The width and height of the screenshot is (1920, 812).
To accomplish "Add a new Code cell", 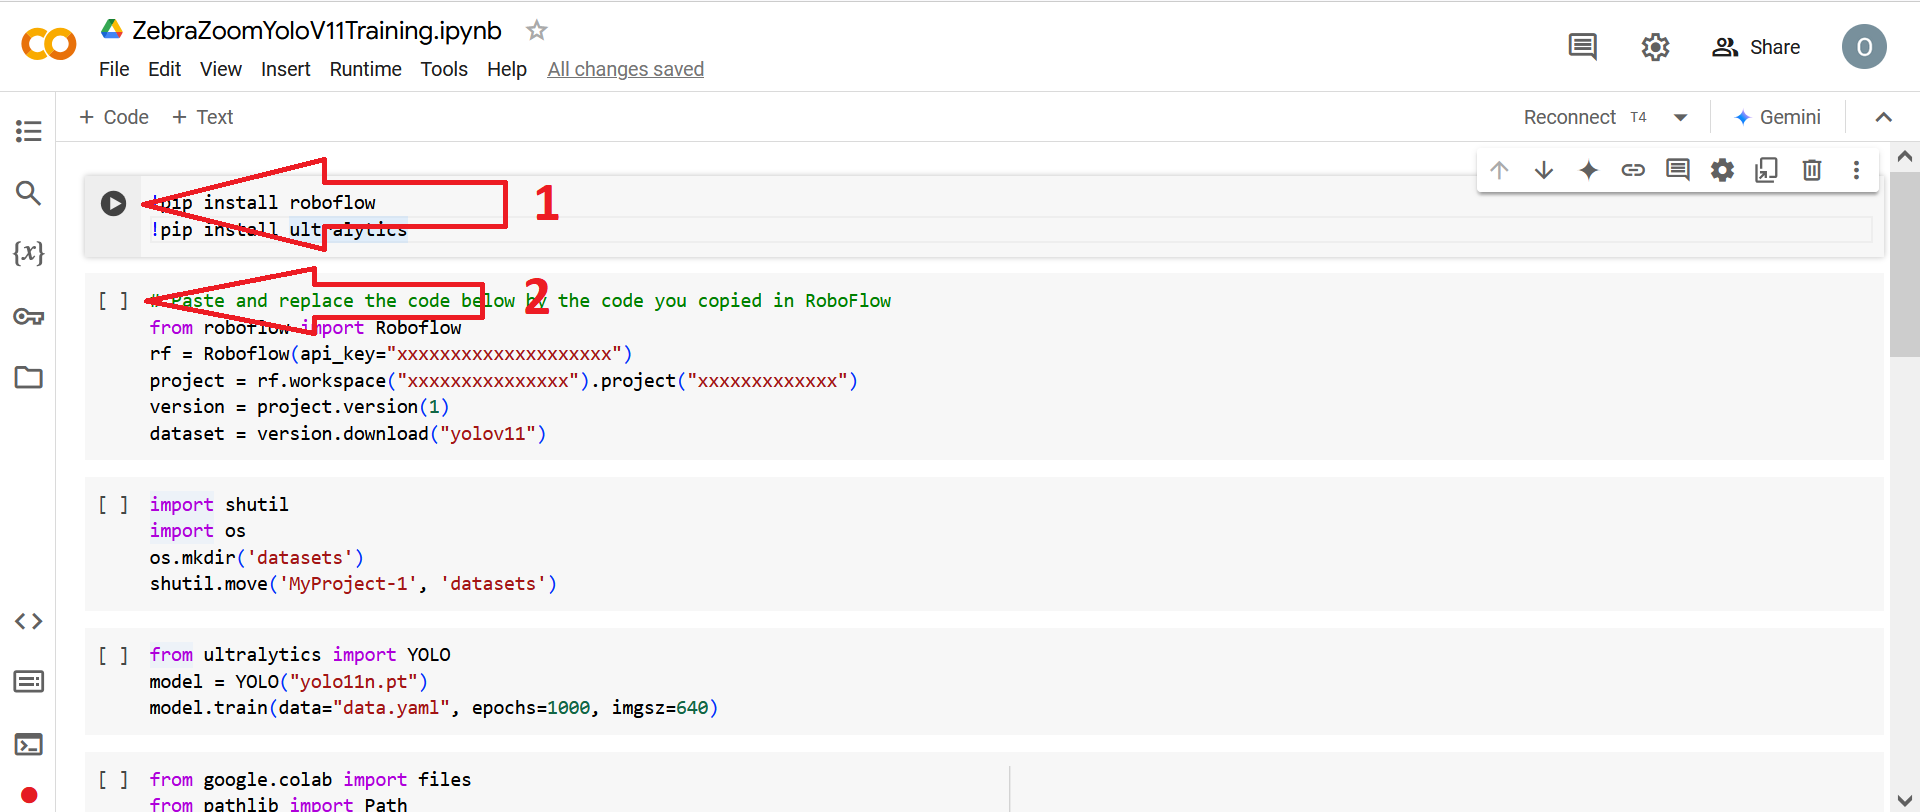I will [x=114, y=117].
